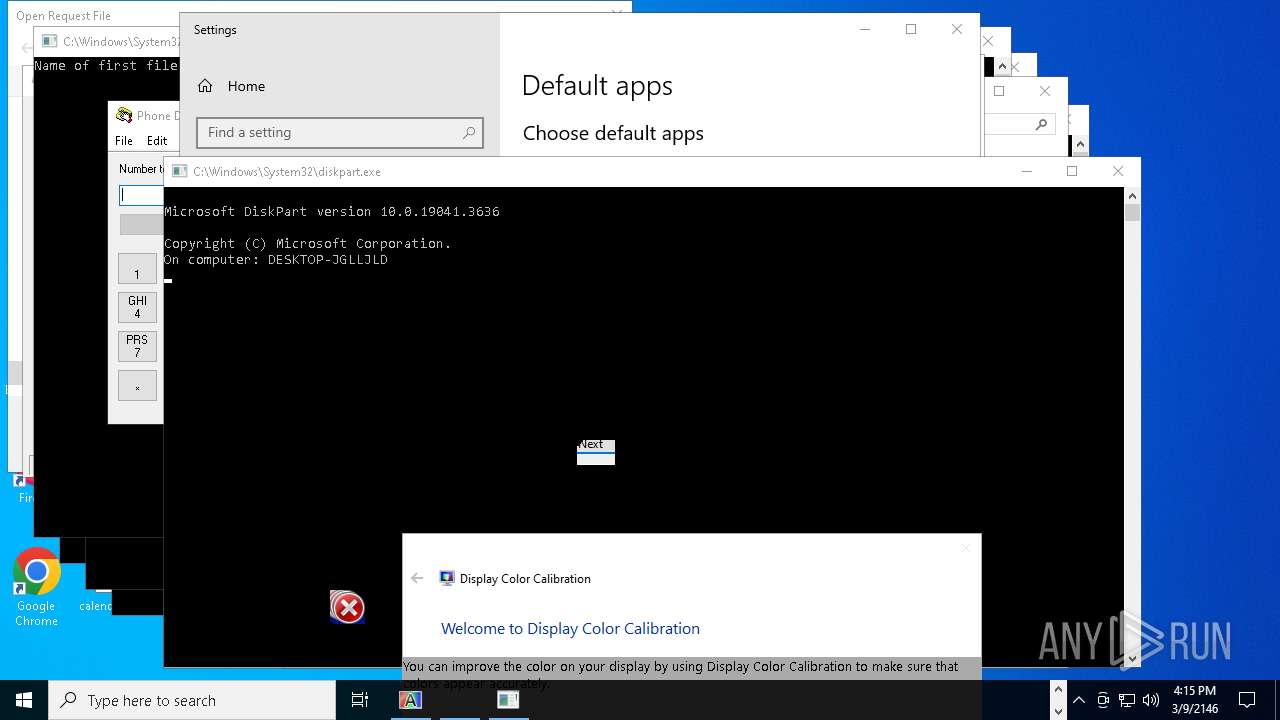
Task: Click the taskbar search box
Action: coord(192,700)
